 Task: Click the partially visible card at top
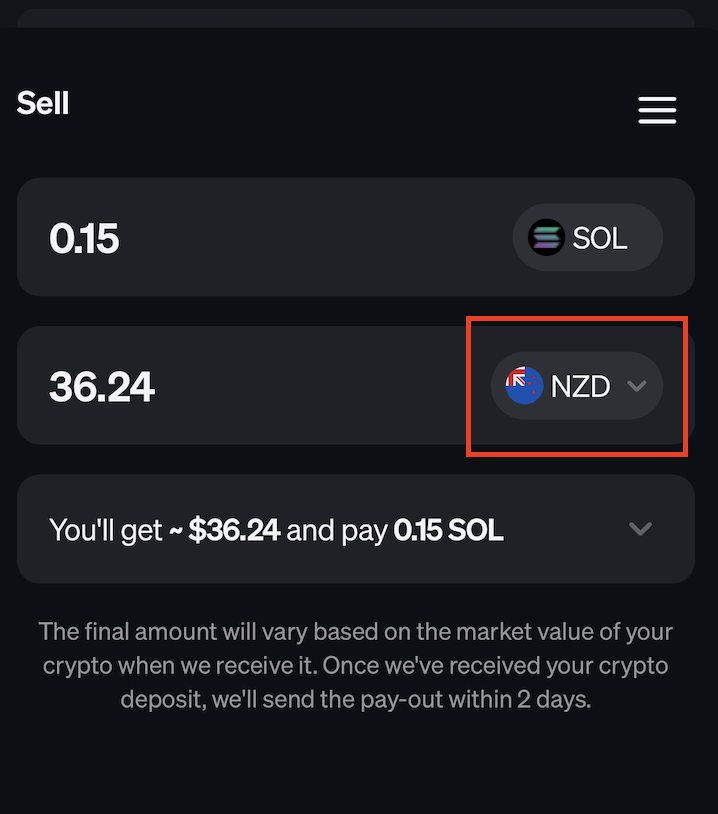355,18
